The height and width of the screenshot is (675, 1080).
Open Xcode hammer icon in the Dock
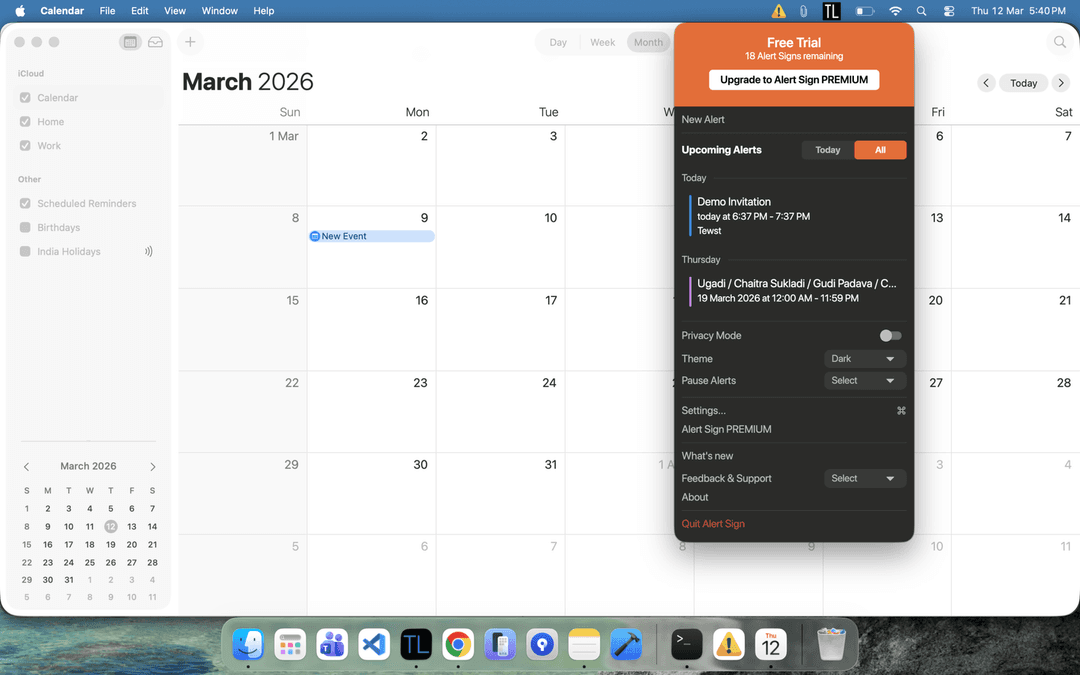click(x=626, y=645)
